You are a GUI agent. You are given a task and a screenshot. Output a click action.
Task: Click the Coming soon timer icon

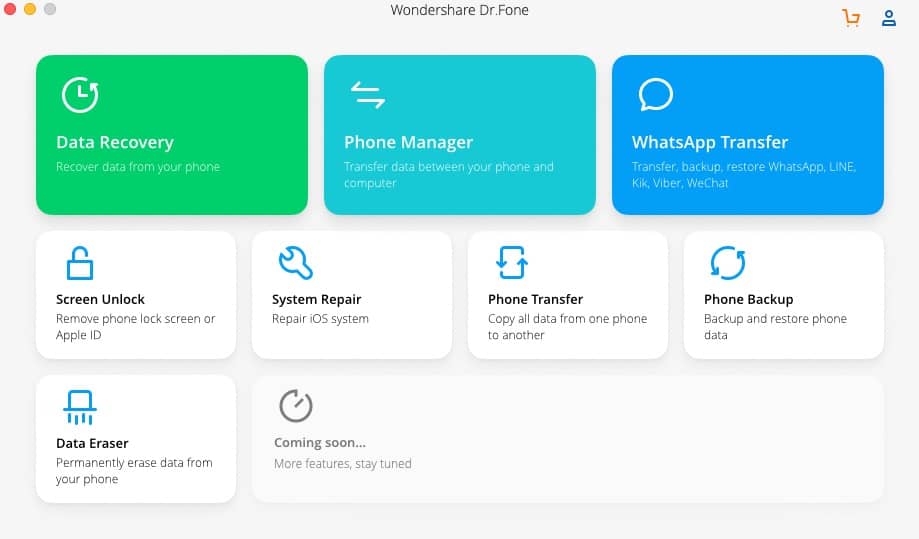[x=295, y=405]
